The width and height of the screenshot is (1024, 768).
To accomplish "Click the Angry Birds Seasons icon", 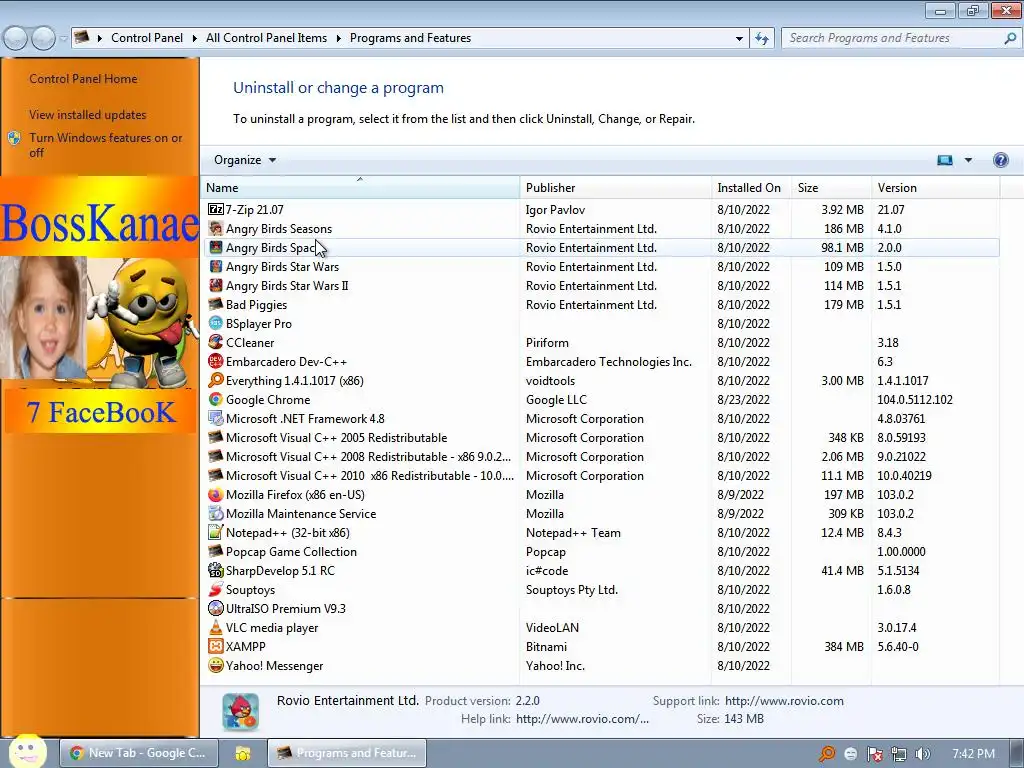I will [216, 229].
